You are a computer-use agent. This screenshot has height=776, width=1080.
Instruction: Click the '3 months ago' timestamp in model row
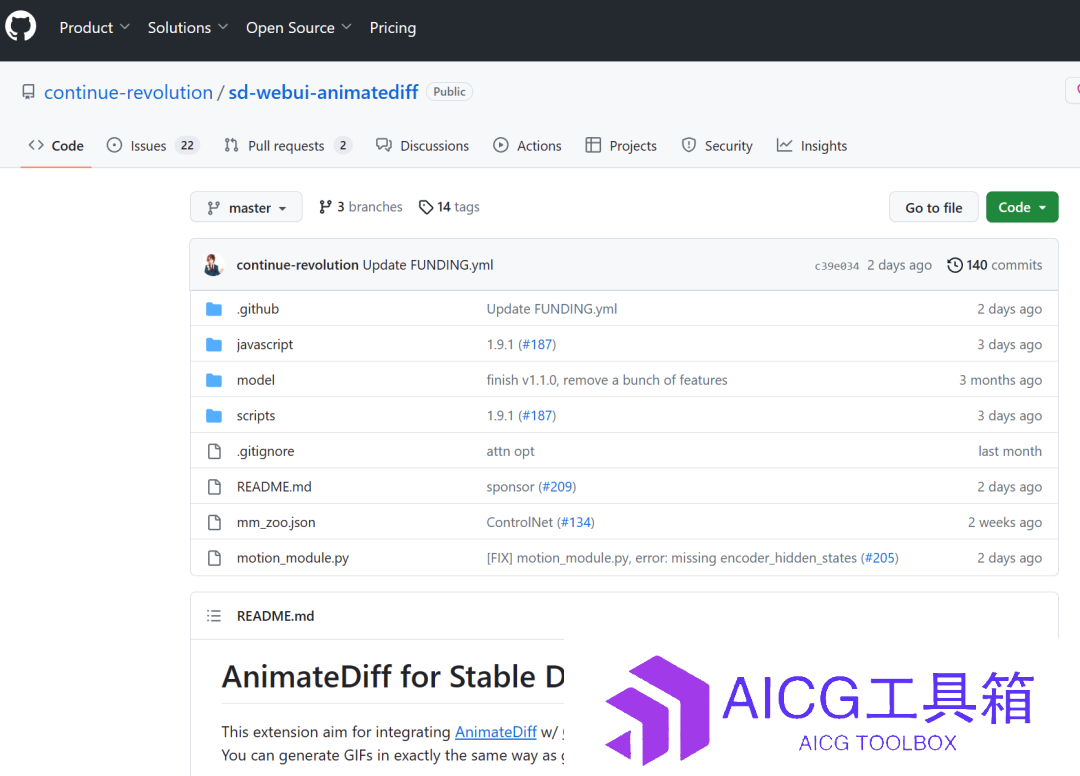coord(1000,380)
